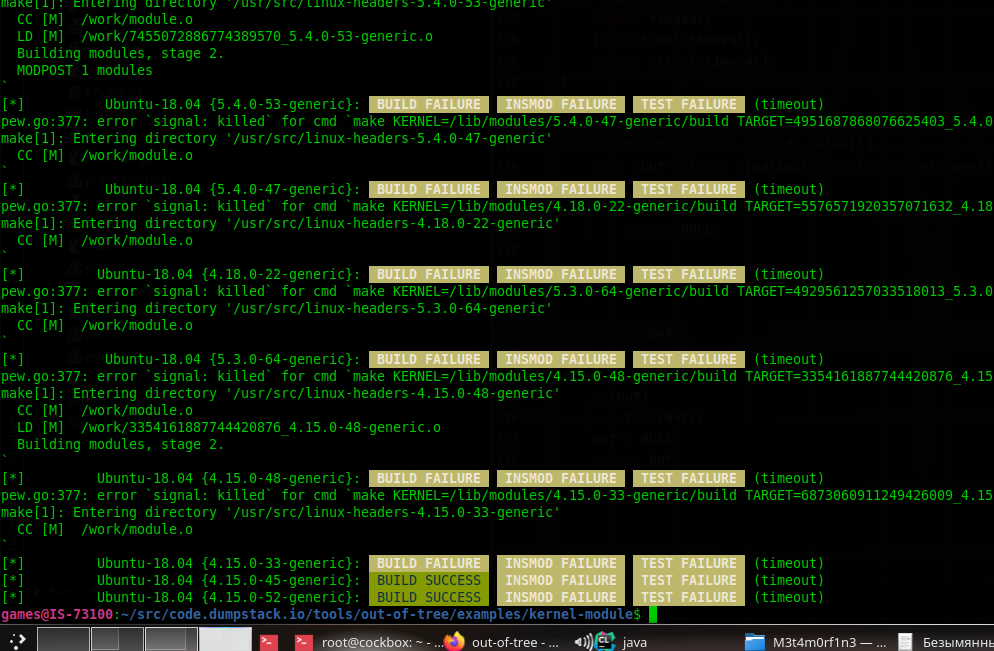Click TEST FAILURE badge for 4.18.0-22-generic
The width and height of the screenshot is (994, 651).
click(688, 274)
